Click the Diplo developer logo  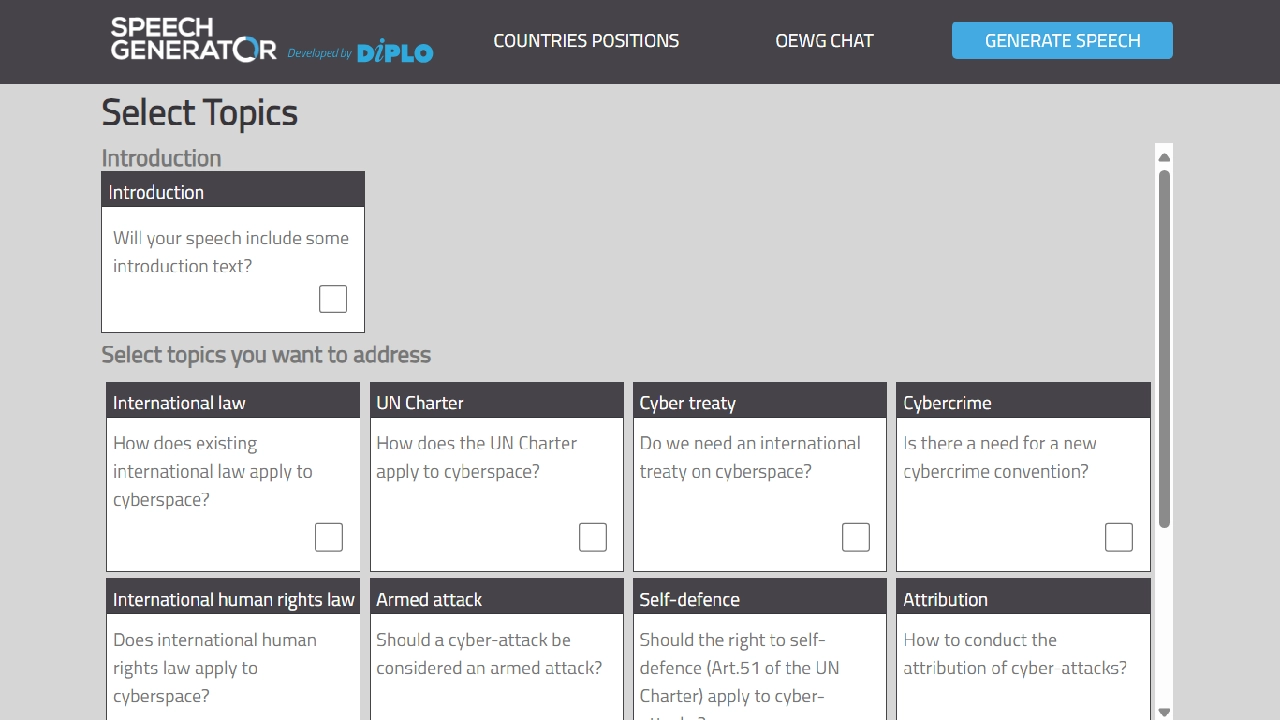tap(395, 51)
